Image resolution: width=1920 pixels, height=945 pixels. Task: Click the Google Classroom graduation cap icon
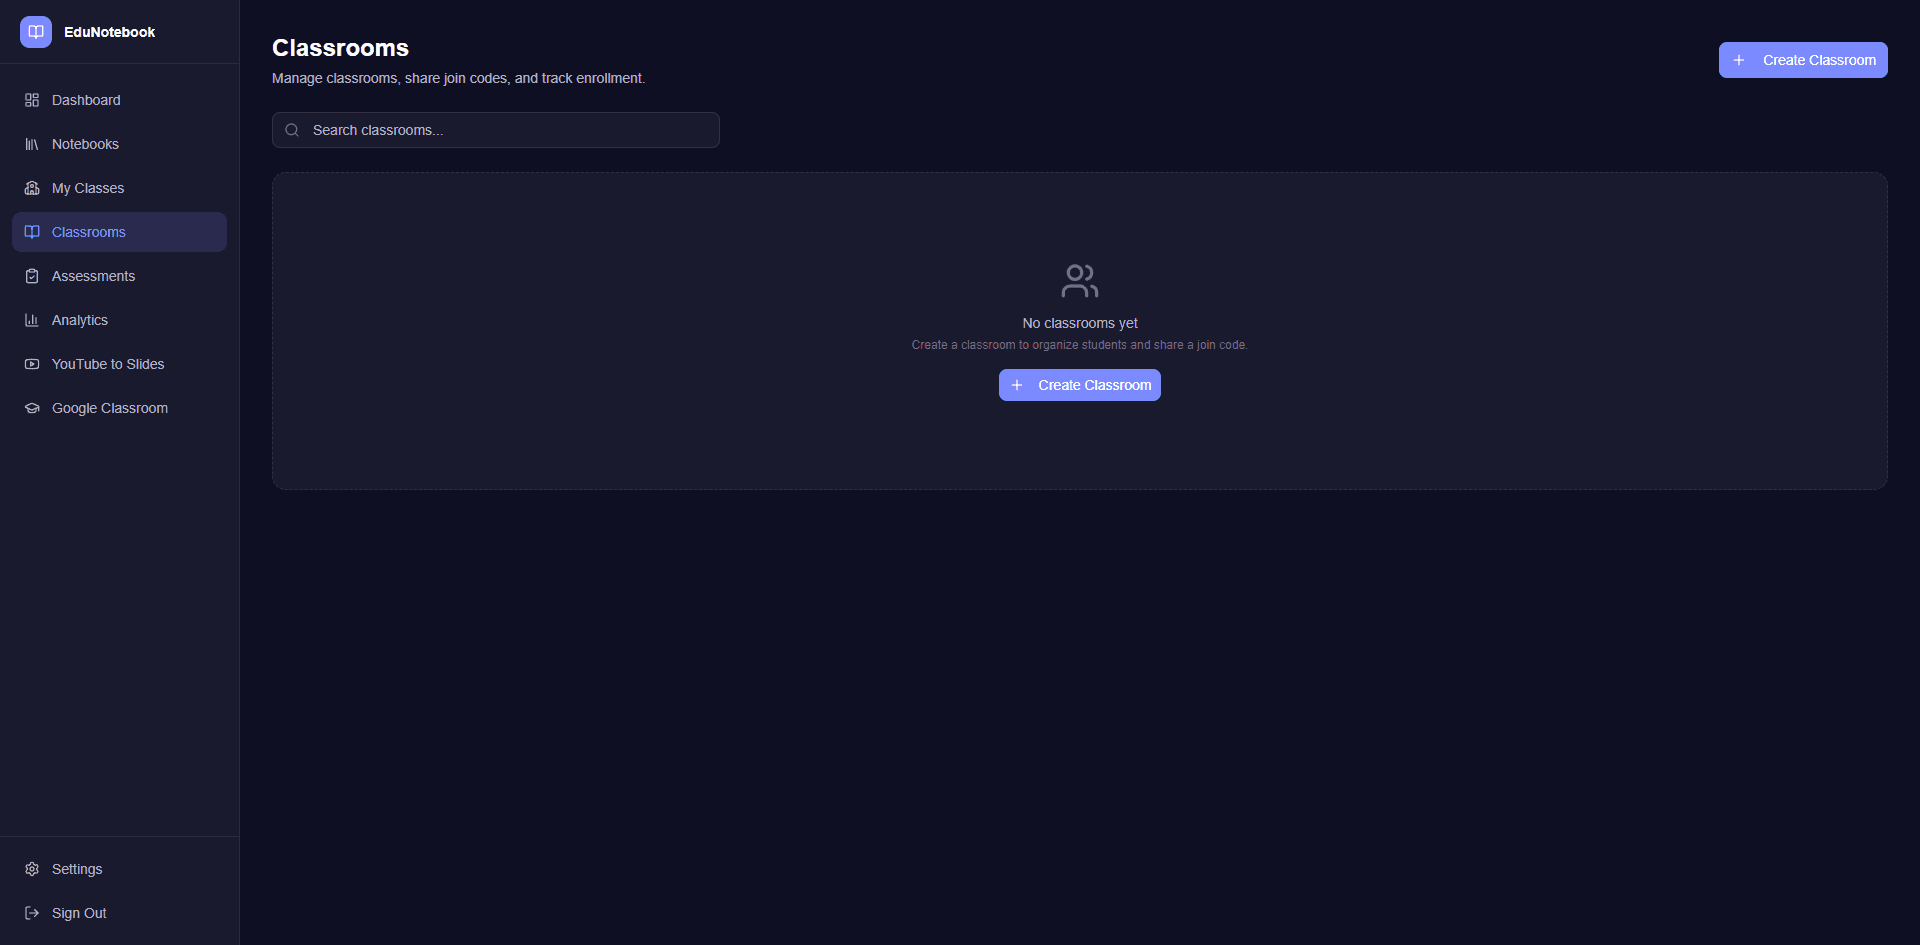[x=32, y=408]
